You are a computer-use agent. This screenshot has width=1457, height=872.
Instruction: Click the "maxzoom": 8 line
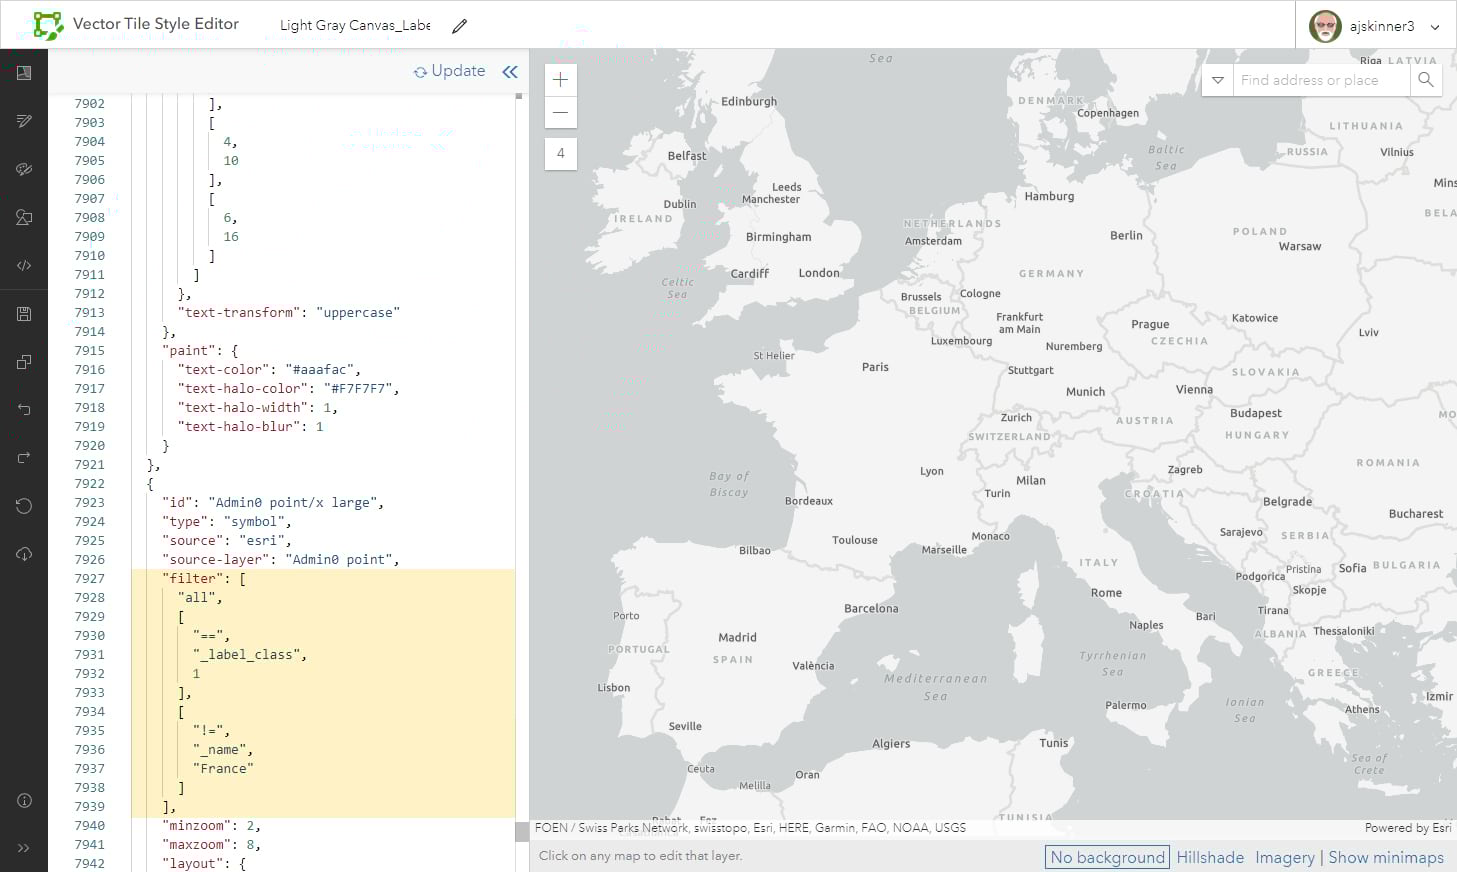pos(212,844)
